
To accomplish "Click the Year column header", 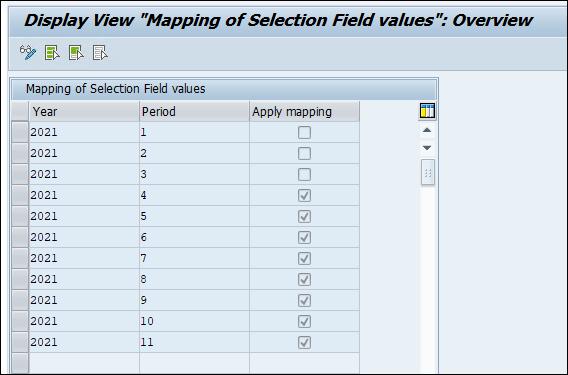I will point(84,111).
